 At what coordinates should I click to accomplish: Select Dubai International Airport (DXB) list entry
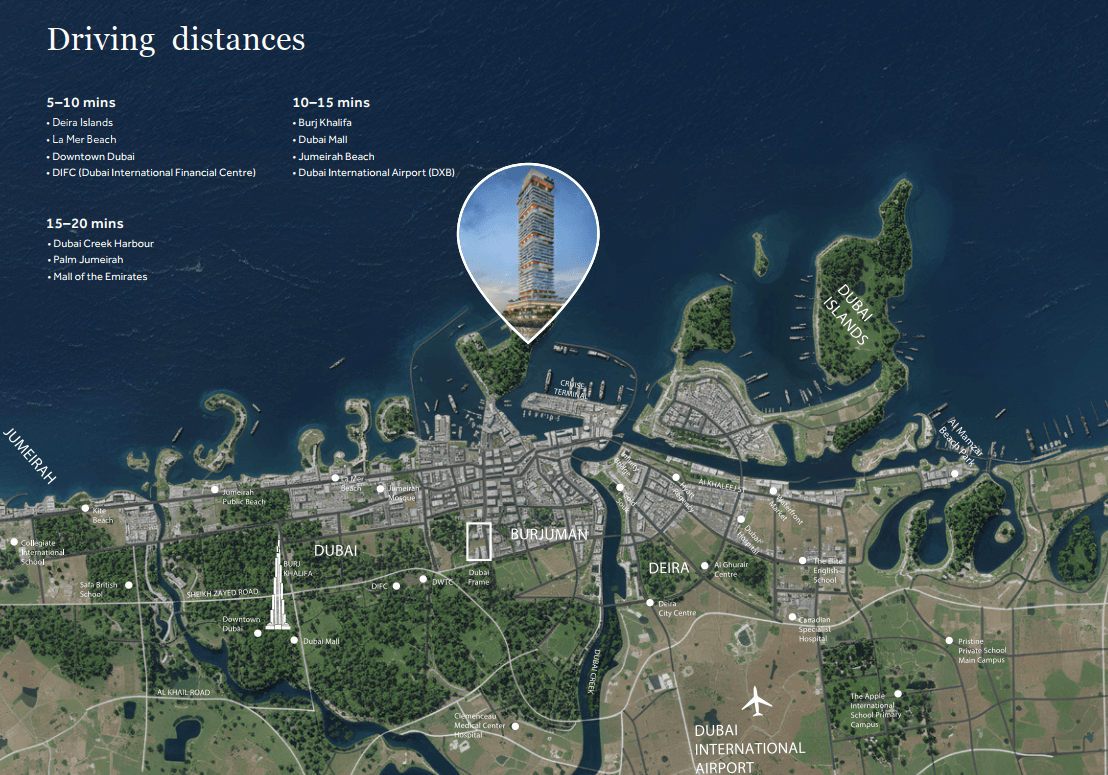(x=376, y=173)
